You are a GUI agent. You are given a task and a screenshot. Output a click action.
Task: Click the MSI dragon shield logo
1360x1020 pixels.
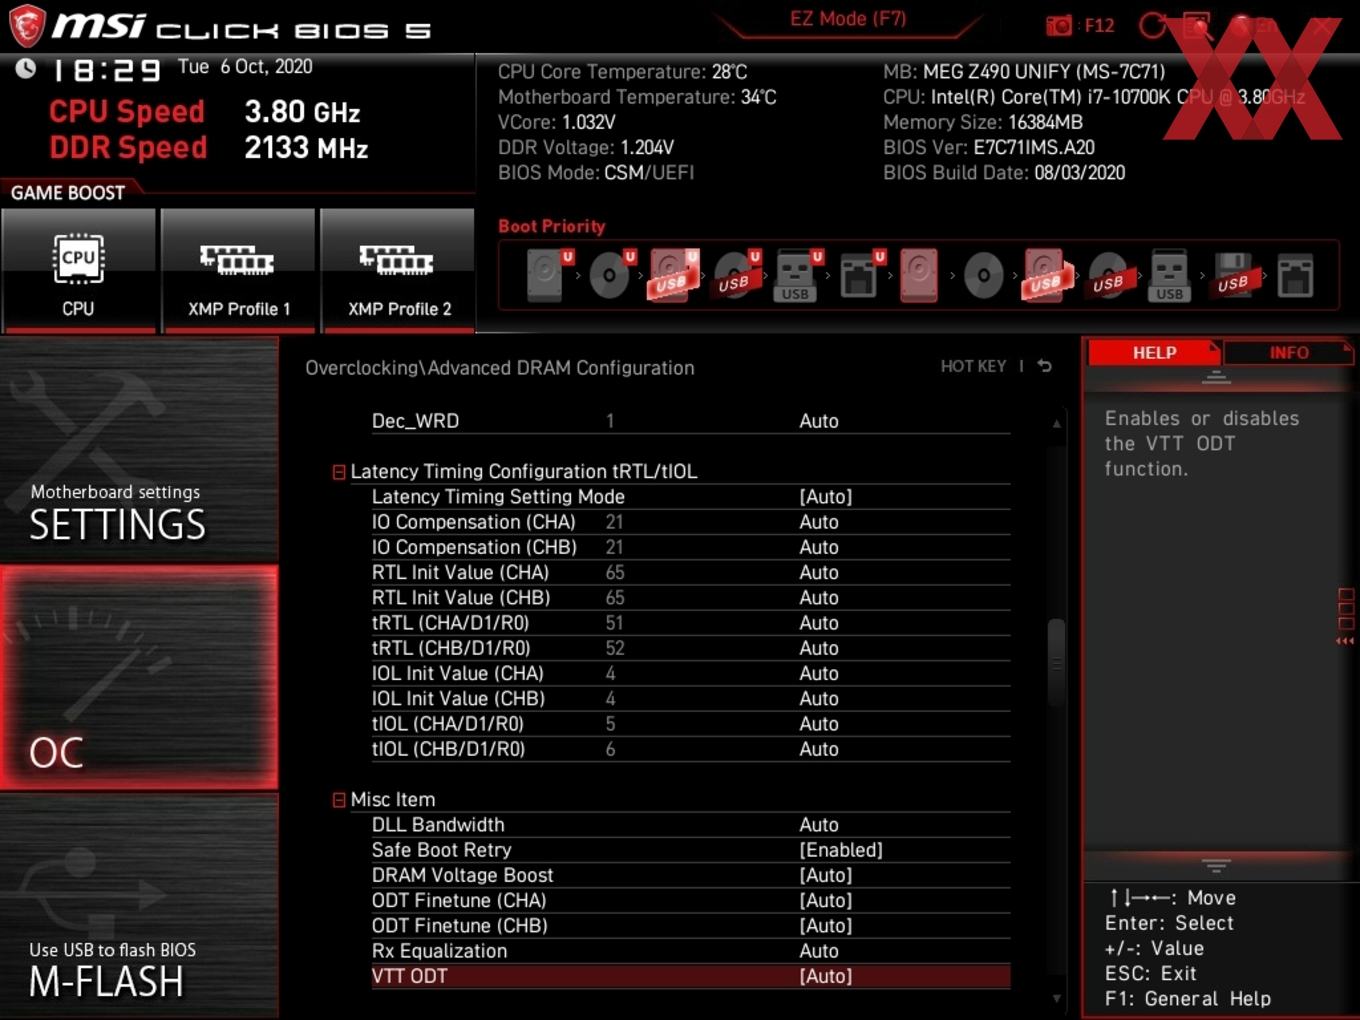27,26
